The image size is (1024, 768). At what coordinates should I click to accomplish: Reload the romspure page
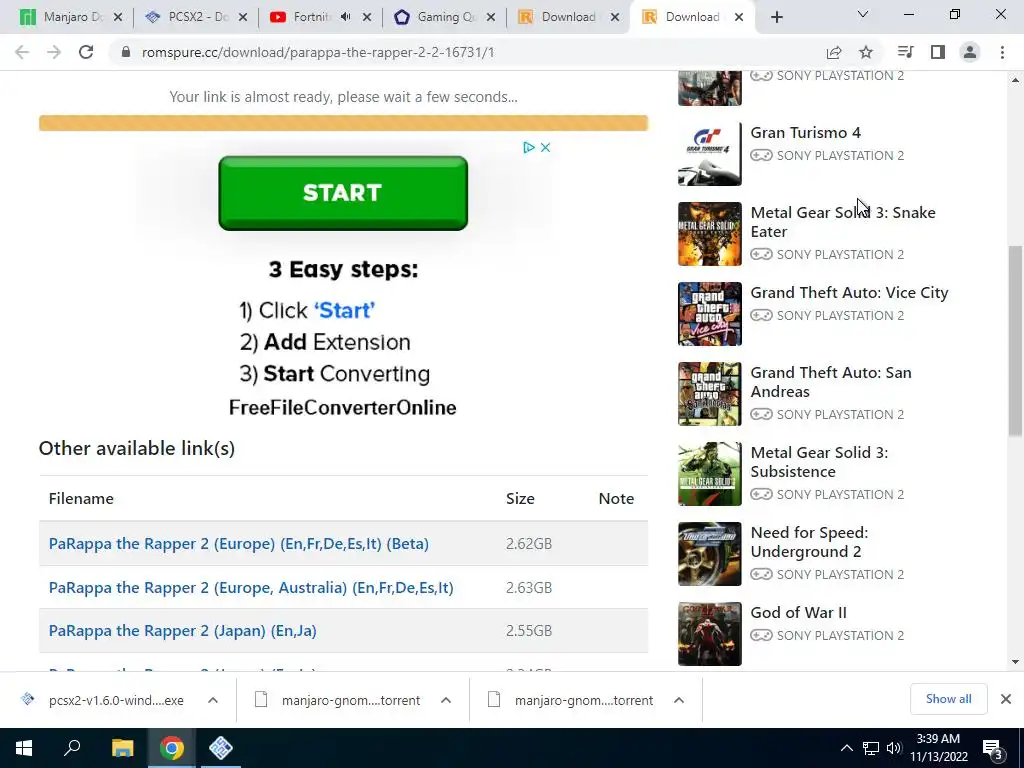tap(86, 52)
